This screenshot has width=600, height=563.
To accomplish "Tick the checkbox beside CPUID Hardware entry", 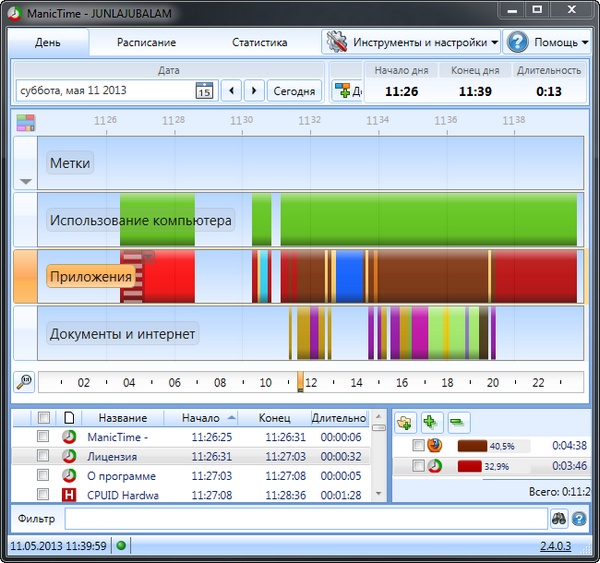I will pos(42,494).
